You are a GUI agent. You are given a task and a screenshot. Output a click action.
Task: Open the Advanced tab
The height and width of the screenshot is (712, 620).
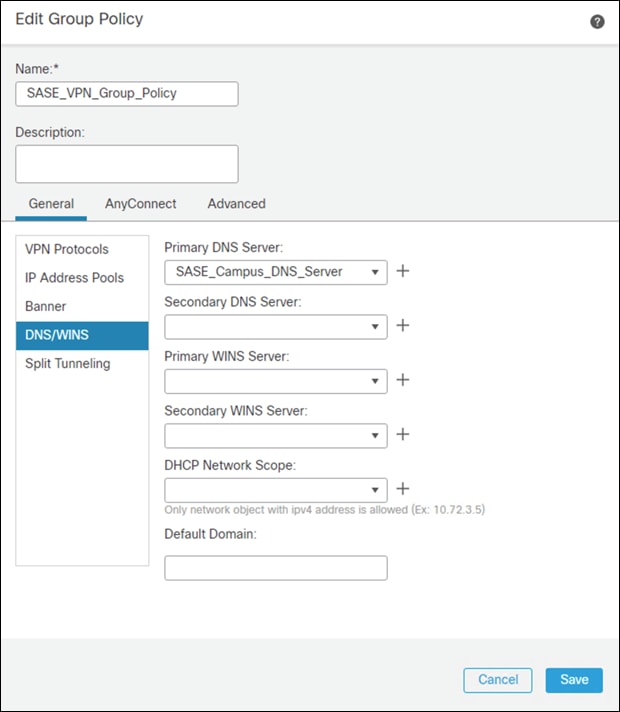(x=236, y=204)
